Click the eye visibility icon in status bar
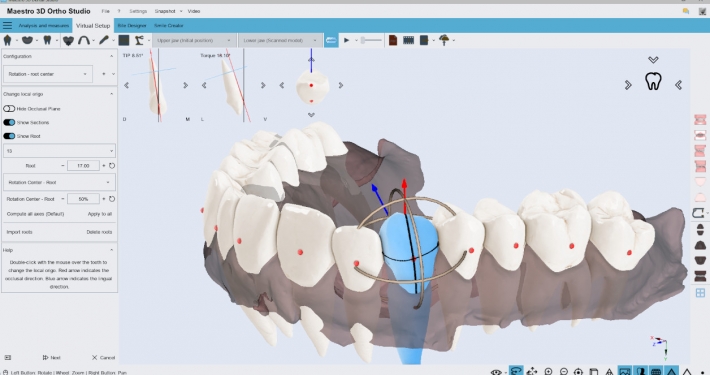710x375 pixels. coord(496,372)
